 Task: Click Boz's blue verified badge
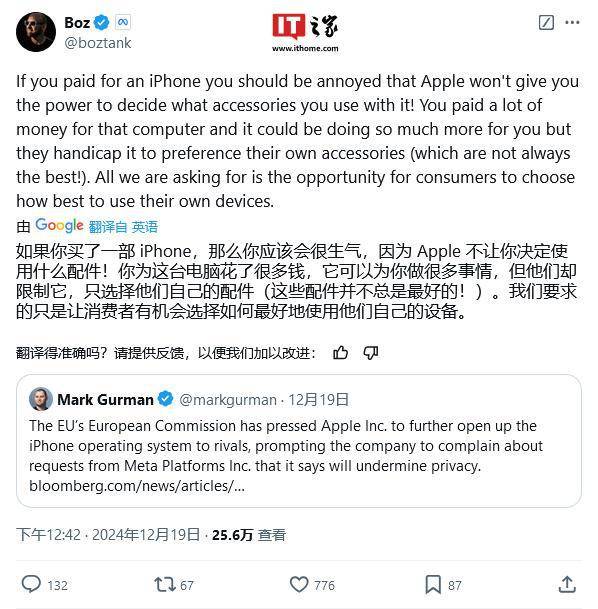point(102,23)
